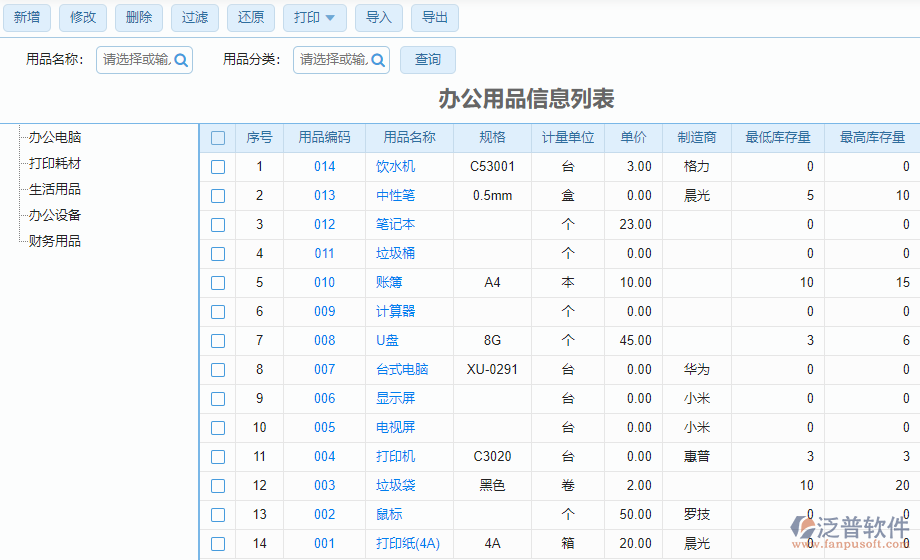Screen dimensions: 920x560
Task: Select 办公电脑 in the category tree
Action: (55, 137)
